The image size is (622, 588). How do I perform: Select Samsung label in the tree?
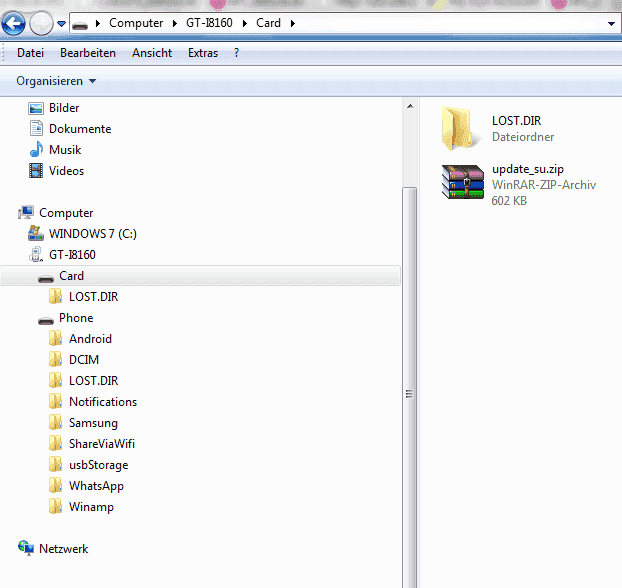[93, 423]
